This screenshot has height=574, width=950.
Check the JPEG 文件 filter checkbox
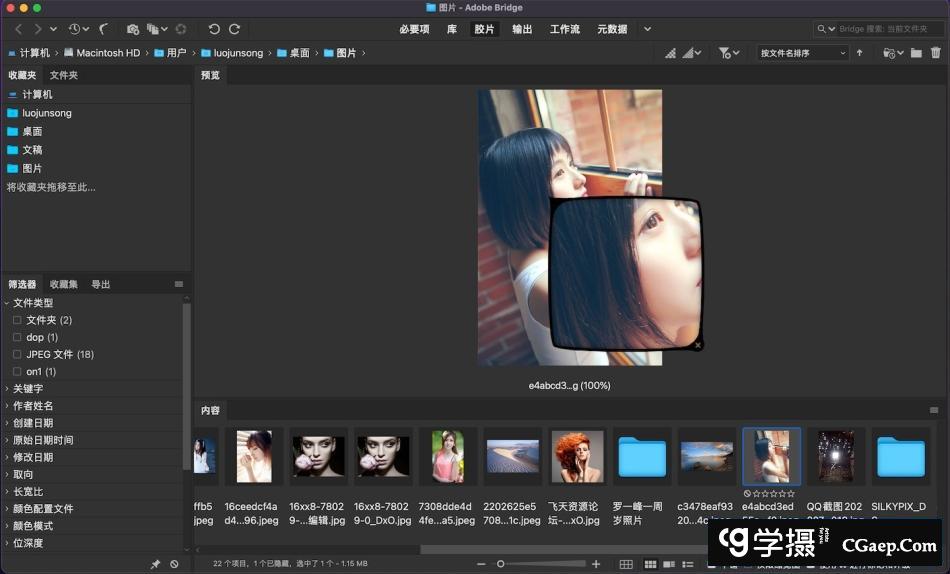[17, 354]
